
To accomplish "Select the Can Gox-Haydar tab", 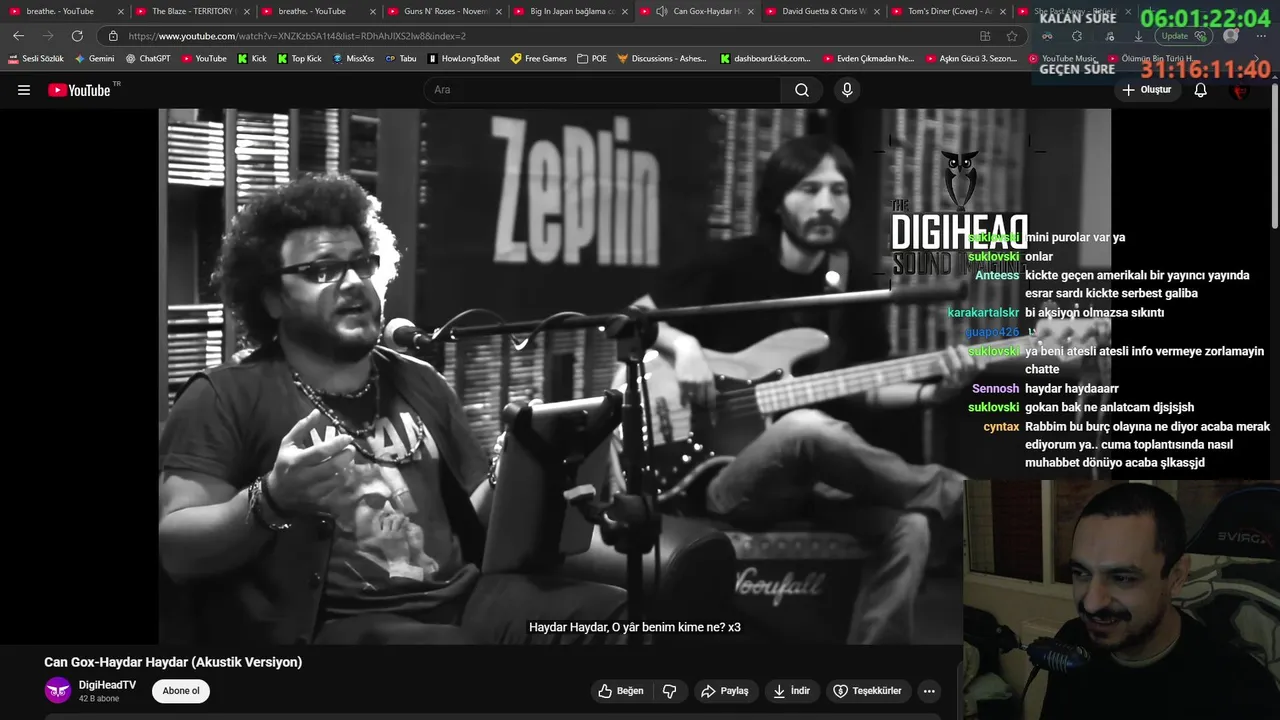I will tap(696, 11).
